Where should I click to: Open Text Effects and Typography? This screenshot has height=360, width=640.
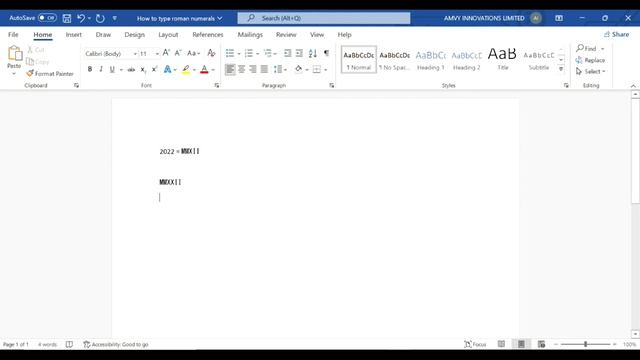(x=167, y=69)
